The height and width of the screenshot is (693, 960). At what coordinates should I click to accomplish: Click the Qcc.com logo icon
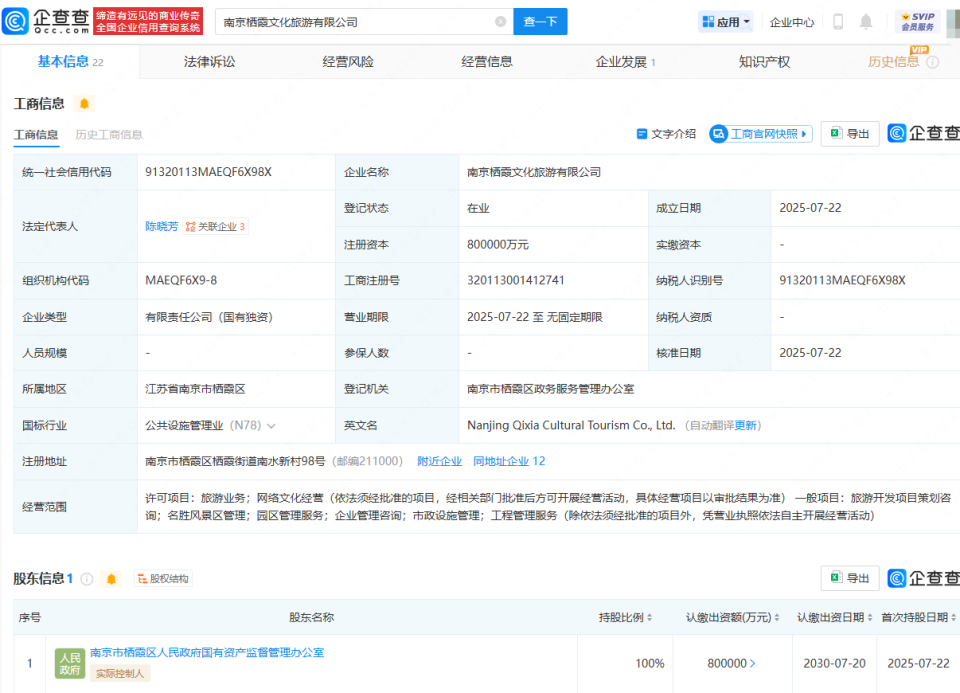click(x=15, y=21)
